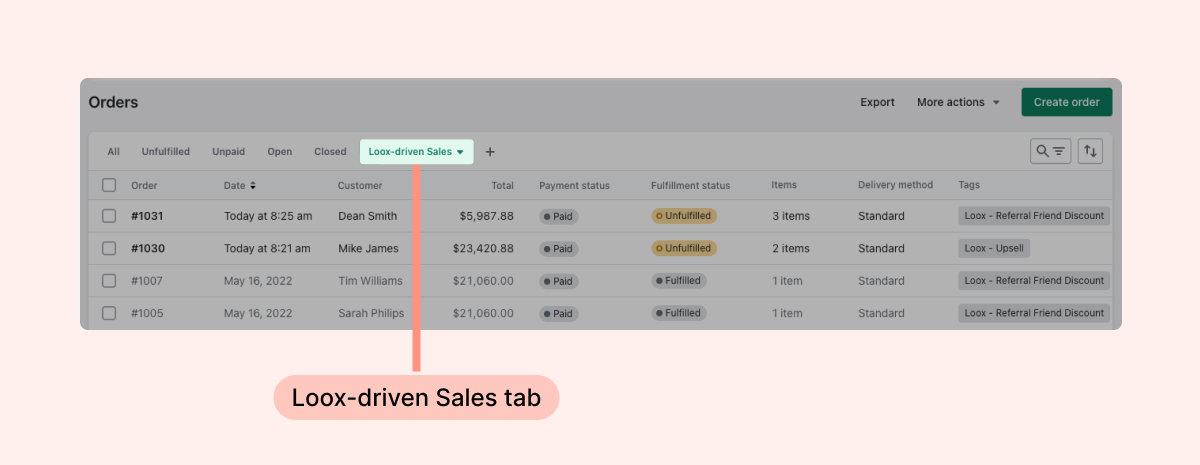1200x465 pixels.
Task: Click the Unfulfilled badge on order #1030
Action: click(684, 248)
